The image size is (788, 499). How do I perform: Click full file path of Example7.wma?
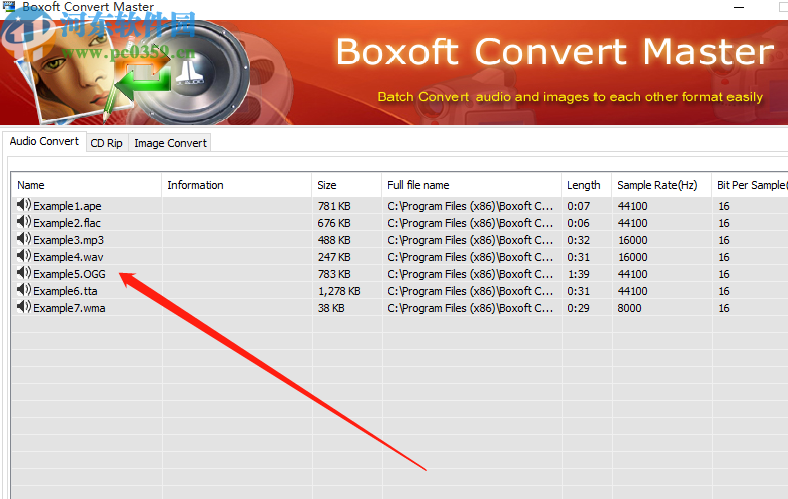[470, 309]
